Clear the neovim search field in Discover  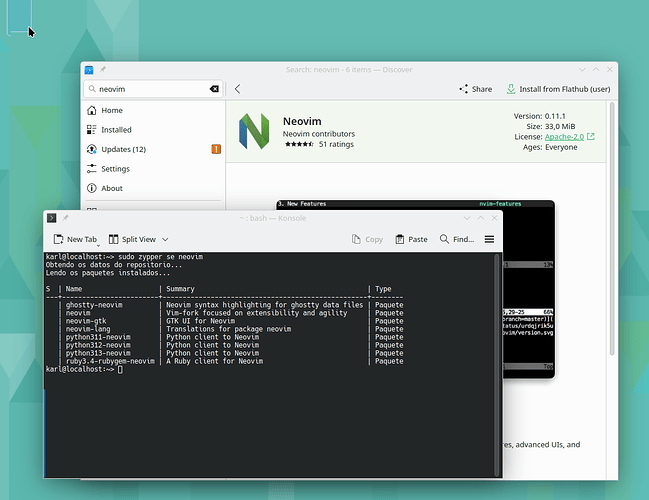(x=214, y=89)
